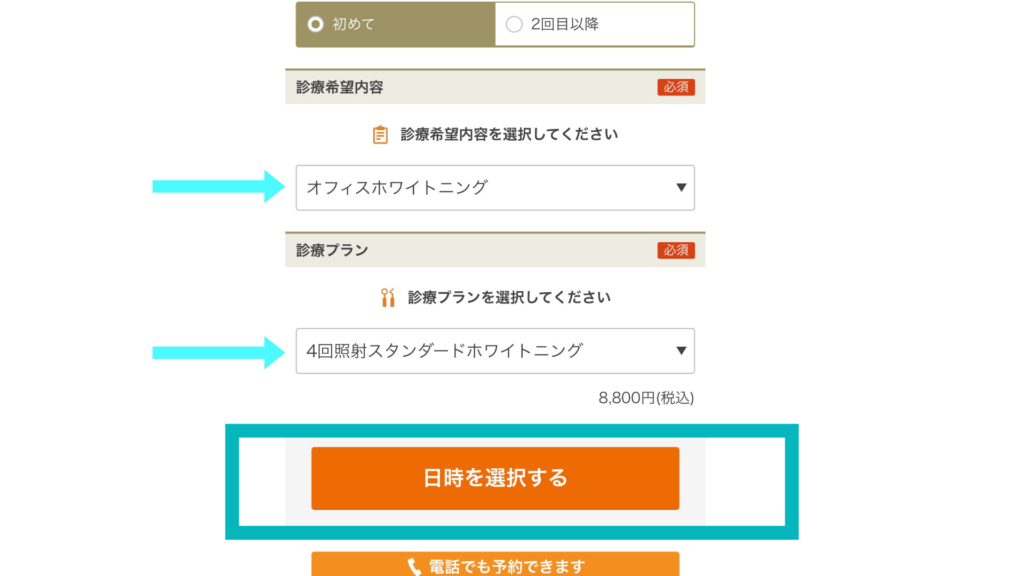Choose the 初めて first-visit option tab
1024x576 pixels.
click(x=395, y=24)
